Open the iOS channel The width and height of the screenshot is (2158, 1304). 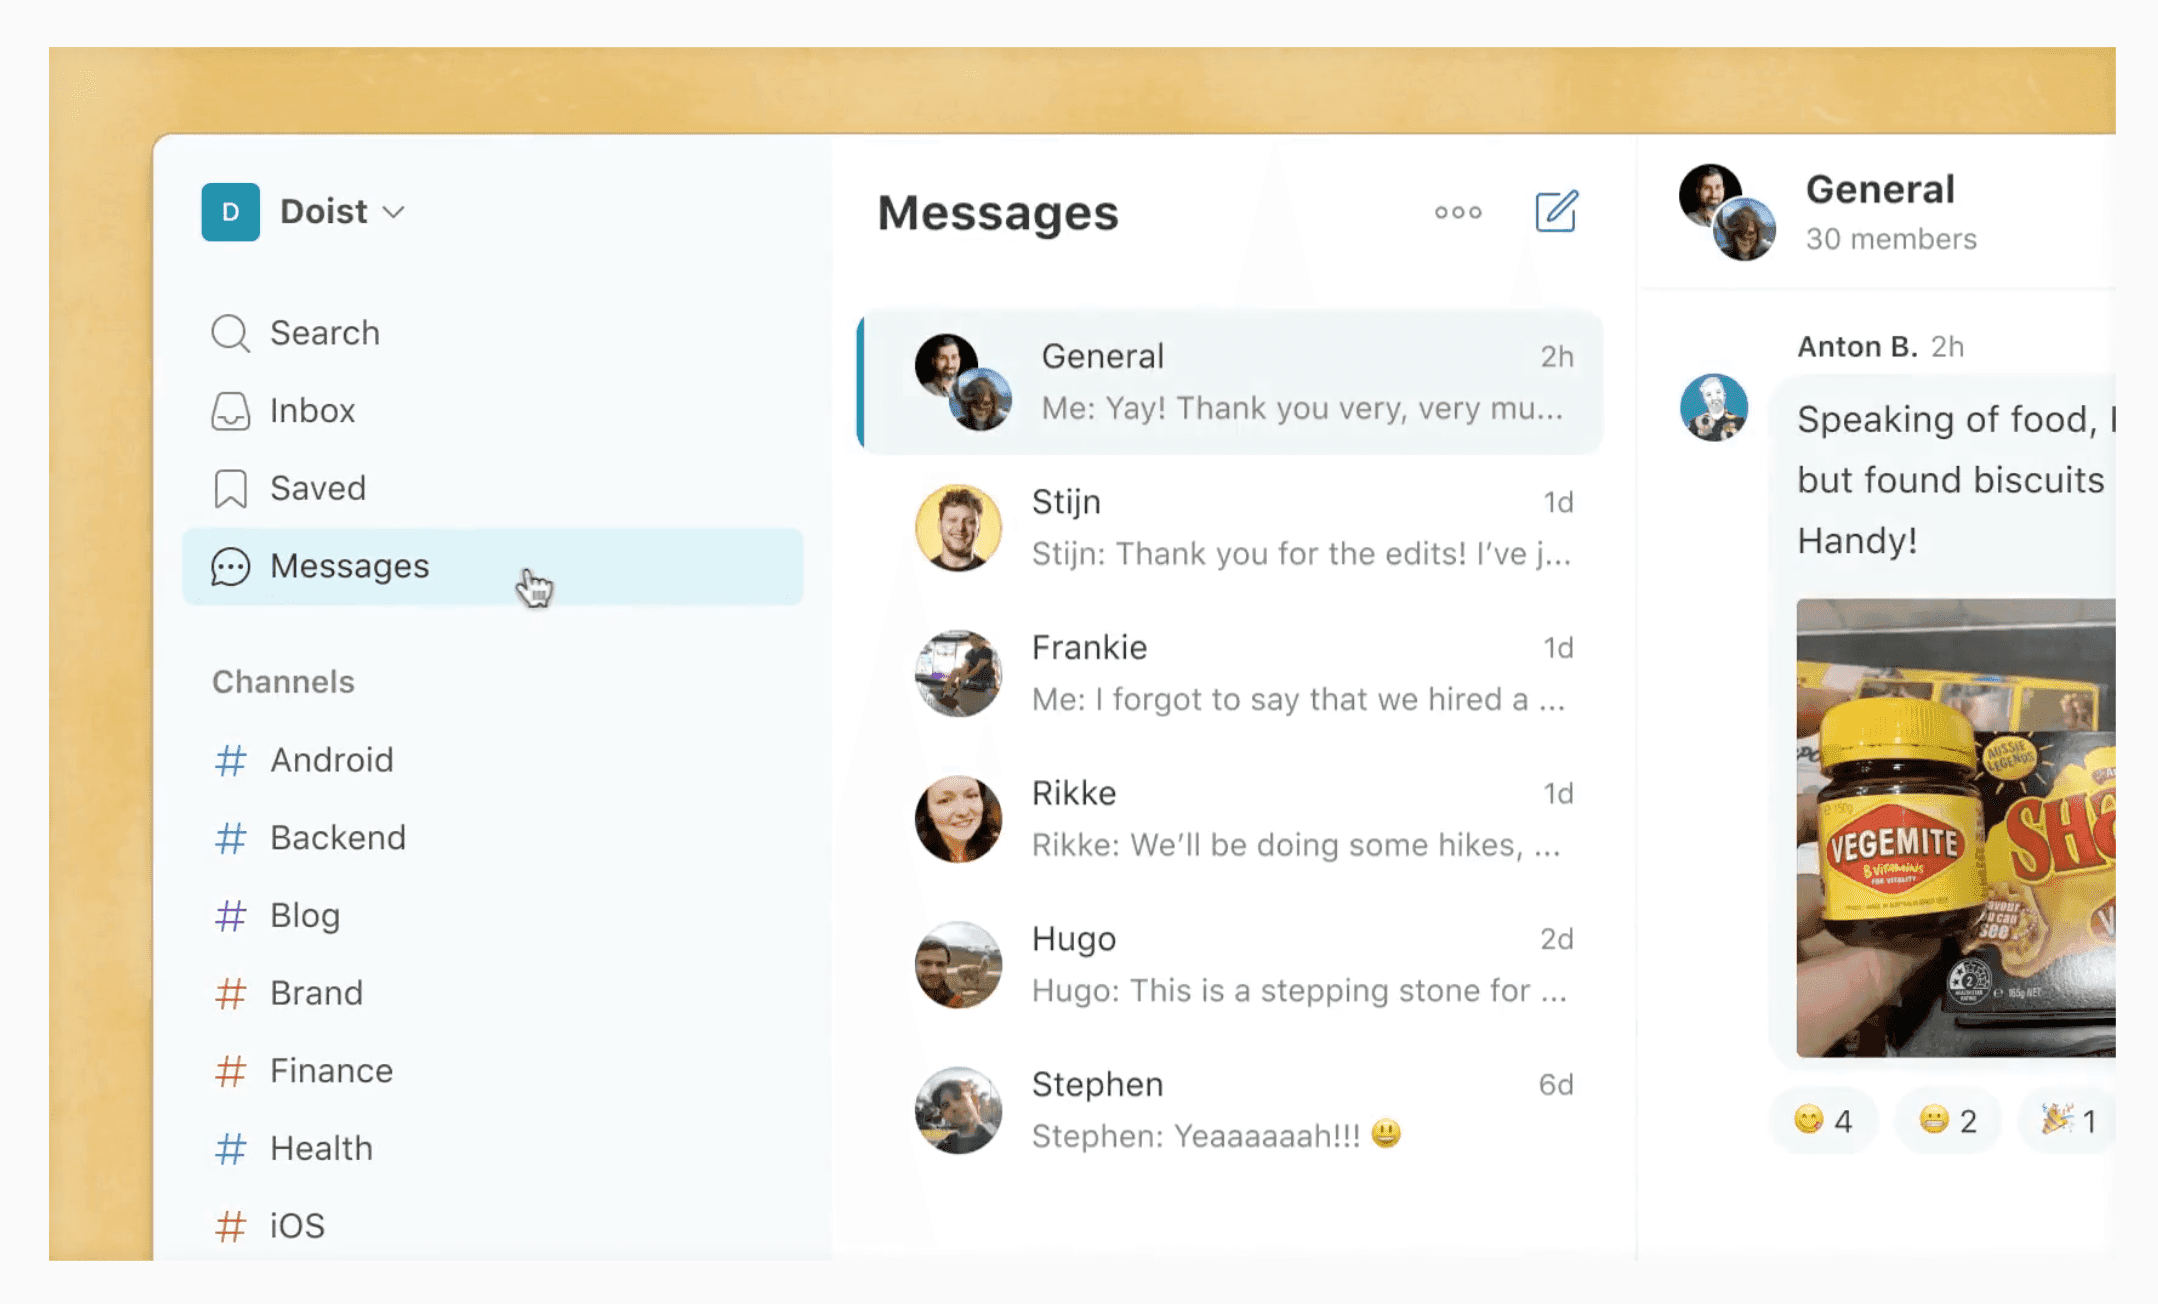coord(493,1226)
